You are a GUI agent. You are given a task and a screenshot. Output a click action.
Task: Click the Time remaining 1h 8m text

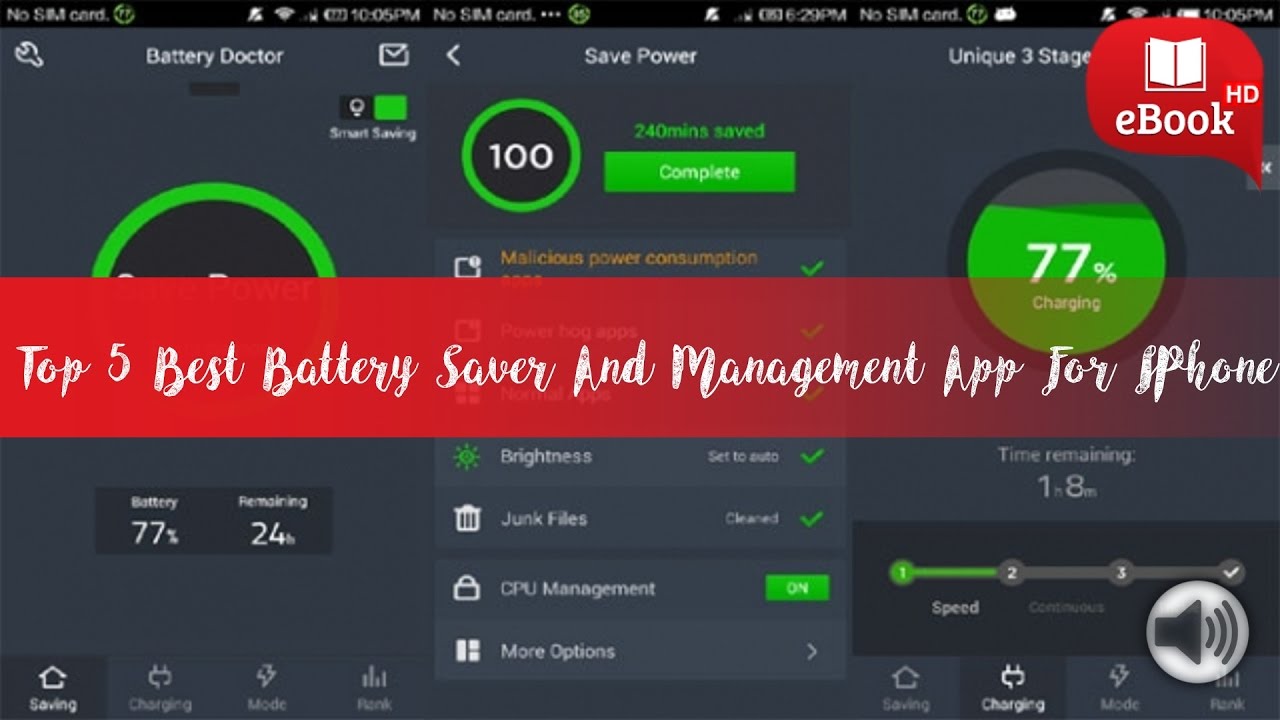pos(1066,473)
